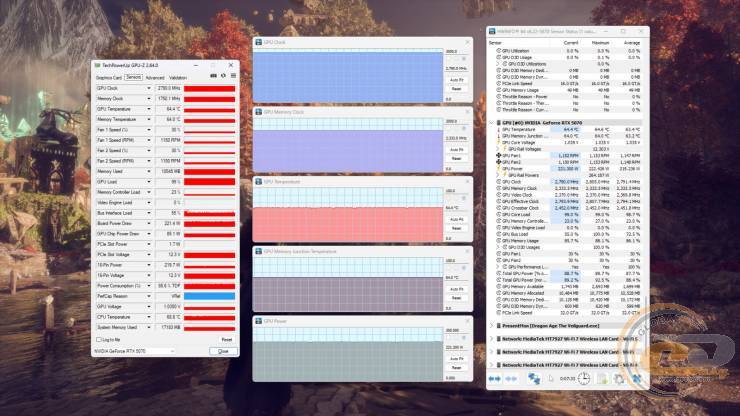This screenshot has height=416, width=740.
Task: Click Auto Fit in GPU Temperature graph
Action: coord(456,220)
